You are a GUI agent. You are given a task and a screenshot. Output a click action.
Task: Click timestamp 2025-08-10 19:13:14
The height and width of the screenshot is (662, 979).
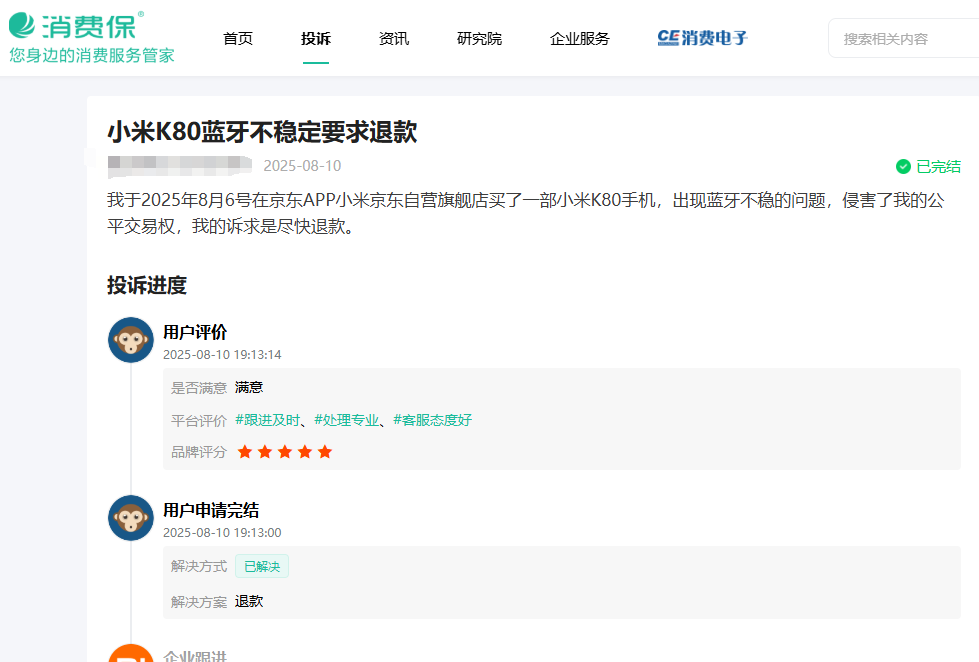pos(222,355)
